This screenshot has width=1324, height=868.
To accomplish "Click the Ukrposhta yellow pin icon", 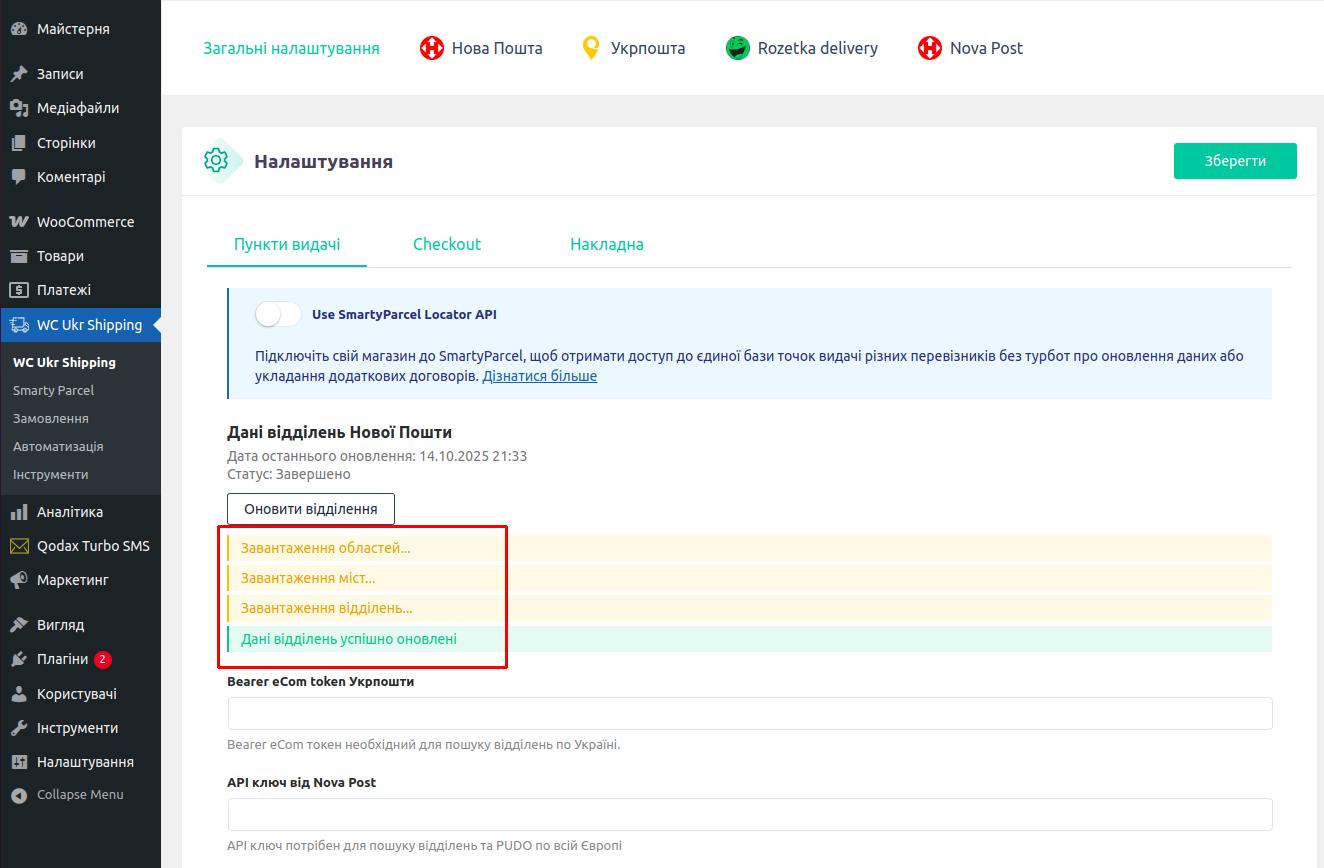I will click(591, 48).
